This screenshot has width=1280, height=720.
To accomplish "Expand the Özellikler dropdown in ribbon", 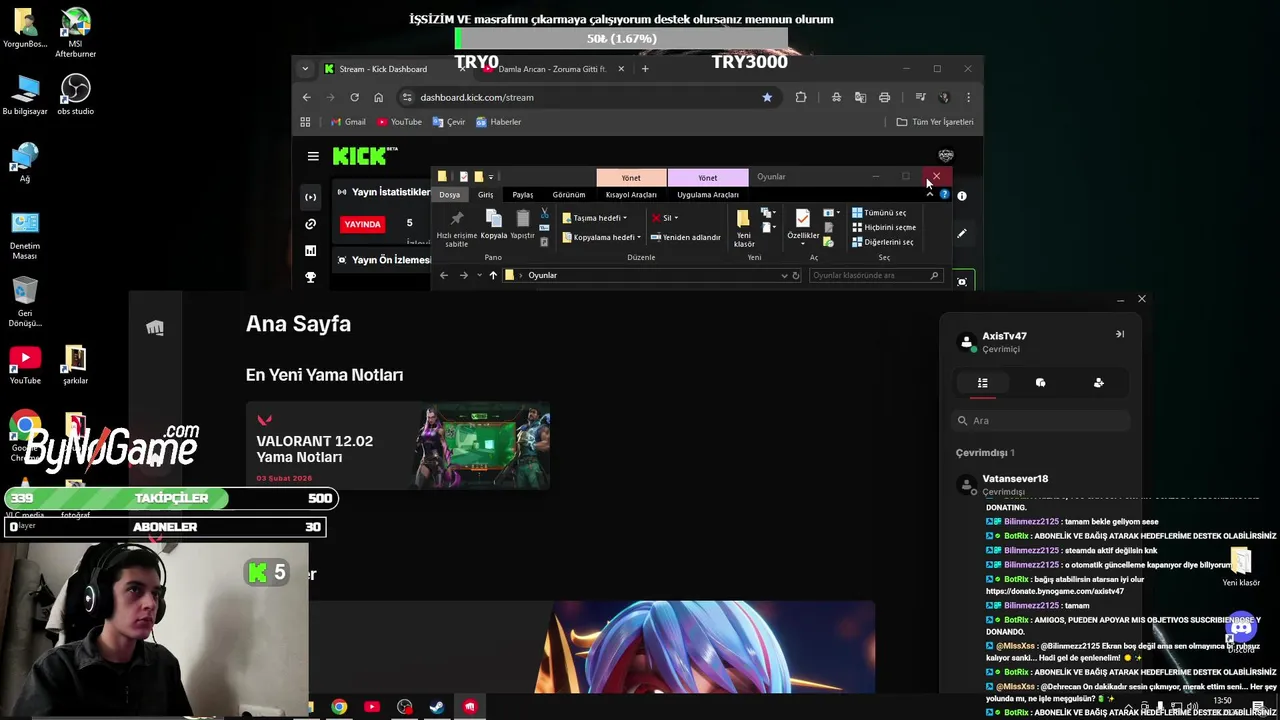I will (802, 242).
